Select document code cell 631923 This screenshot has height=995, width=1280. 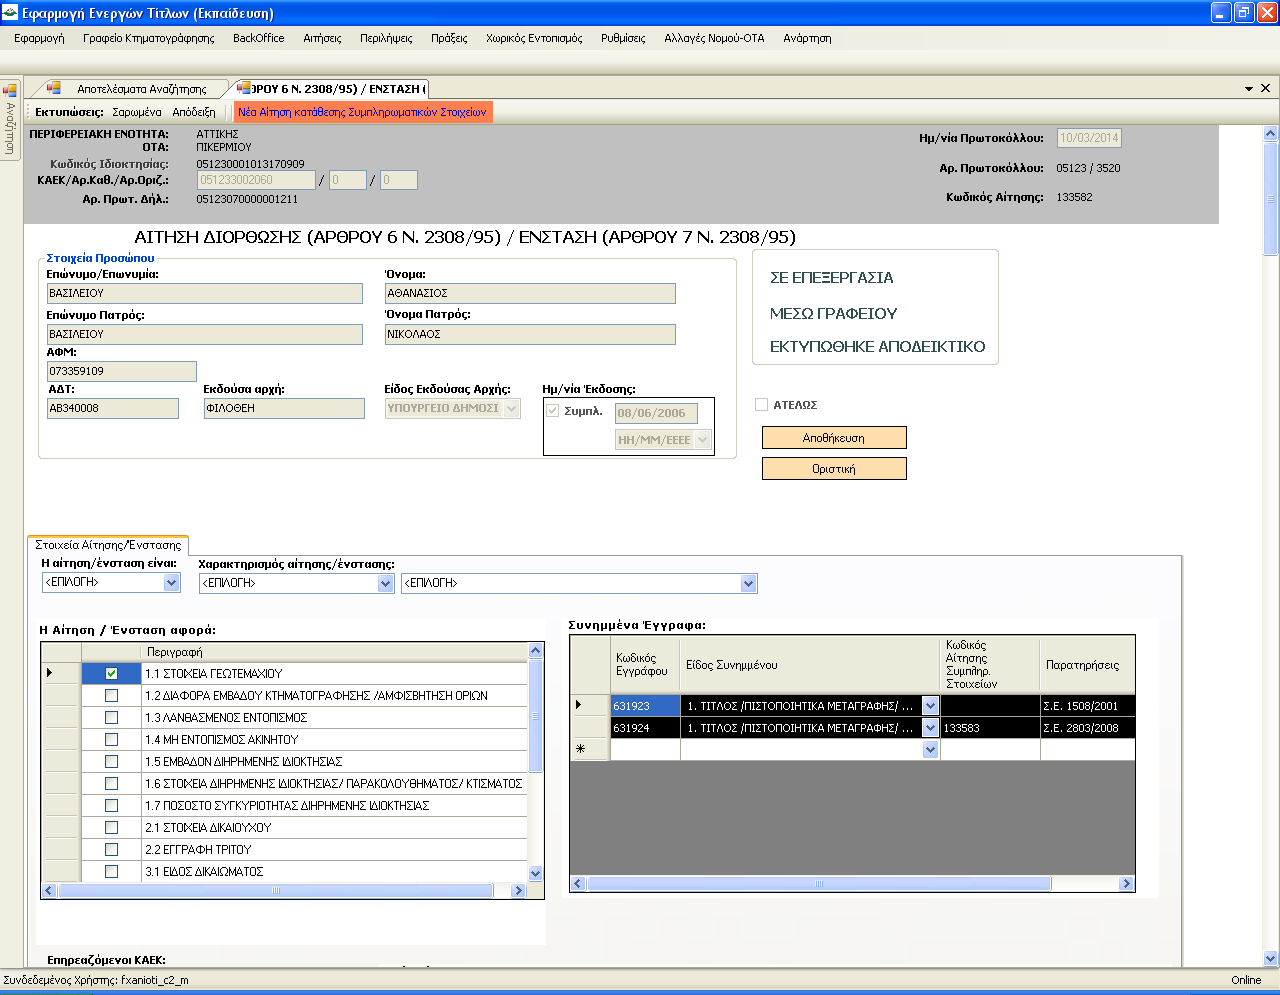(x=645, y=706)
